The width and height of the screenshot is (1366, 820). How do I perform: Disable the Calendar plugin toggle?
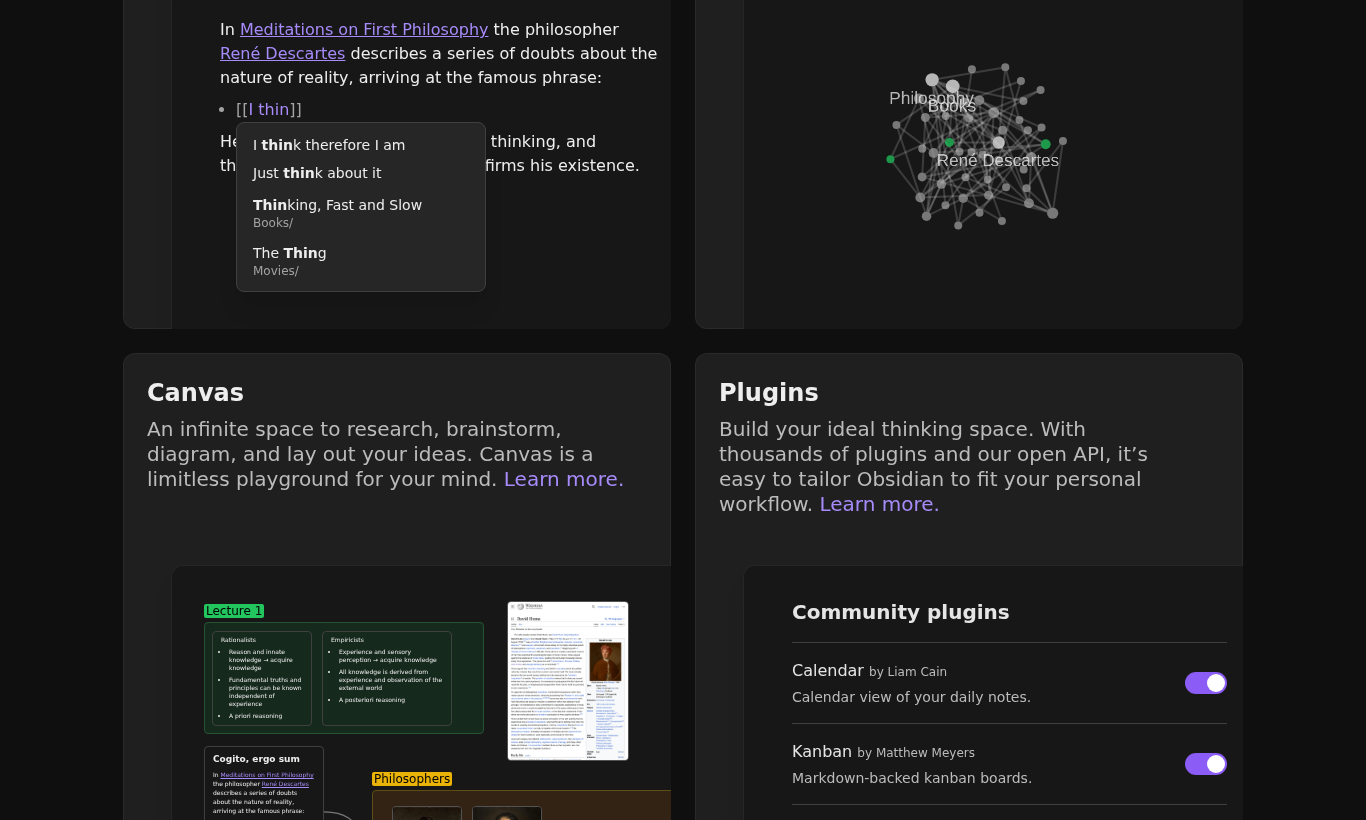[x=1206, y=683]
